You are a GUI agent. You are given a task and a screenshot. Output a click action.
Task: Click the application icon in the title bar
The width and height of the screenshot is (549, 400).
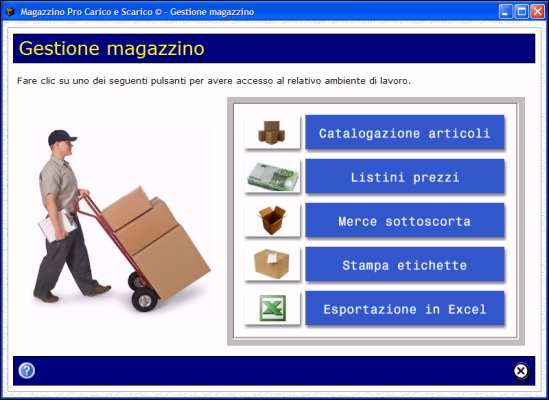10,12
